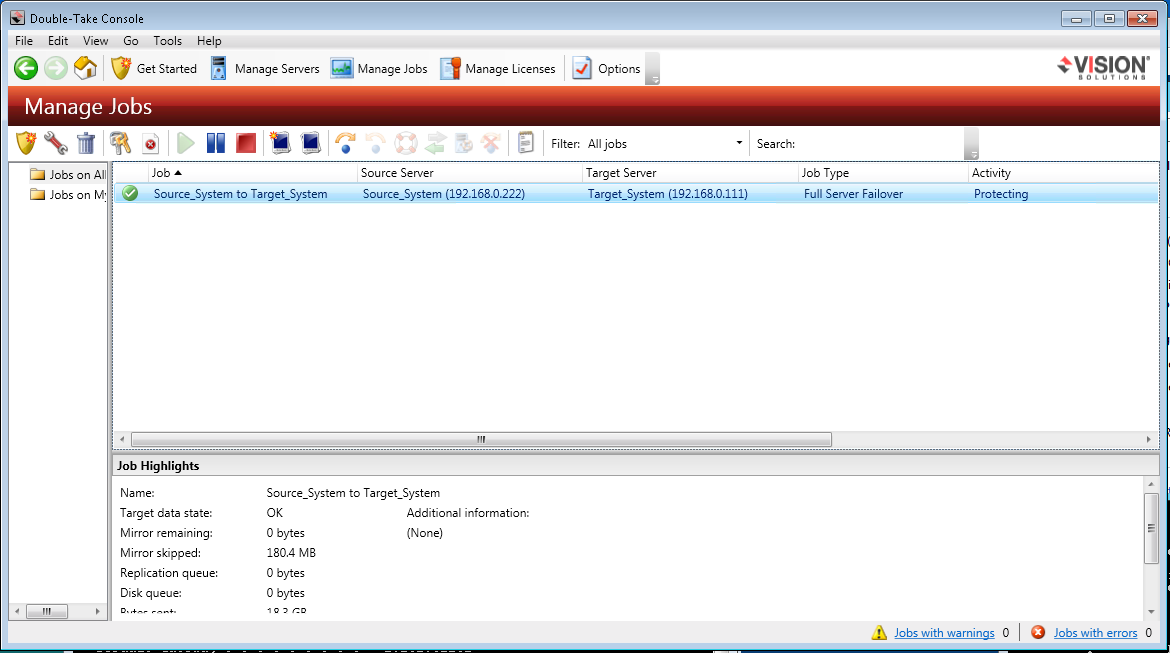Sort by the Job column header
Screen dimensions: 1170x653
(x=160, y=173)
